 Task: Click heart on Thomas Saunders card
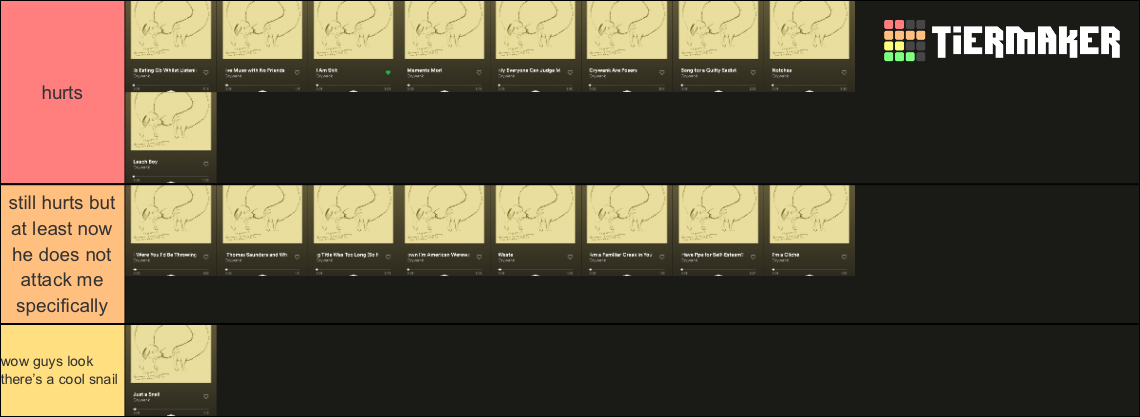297,257
